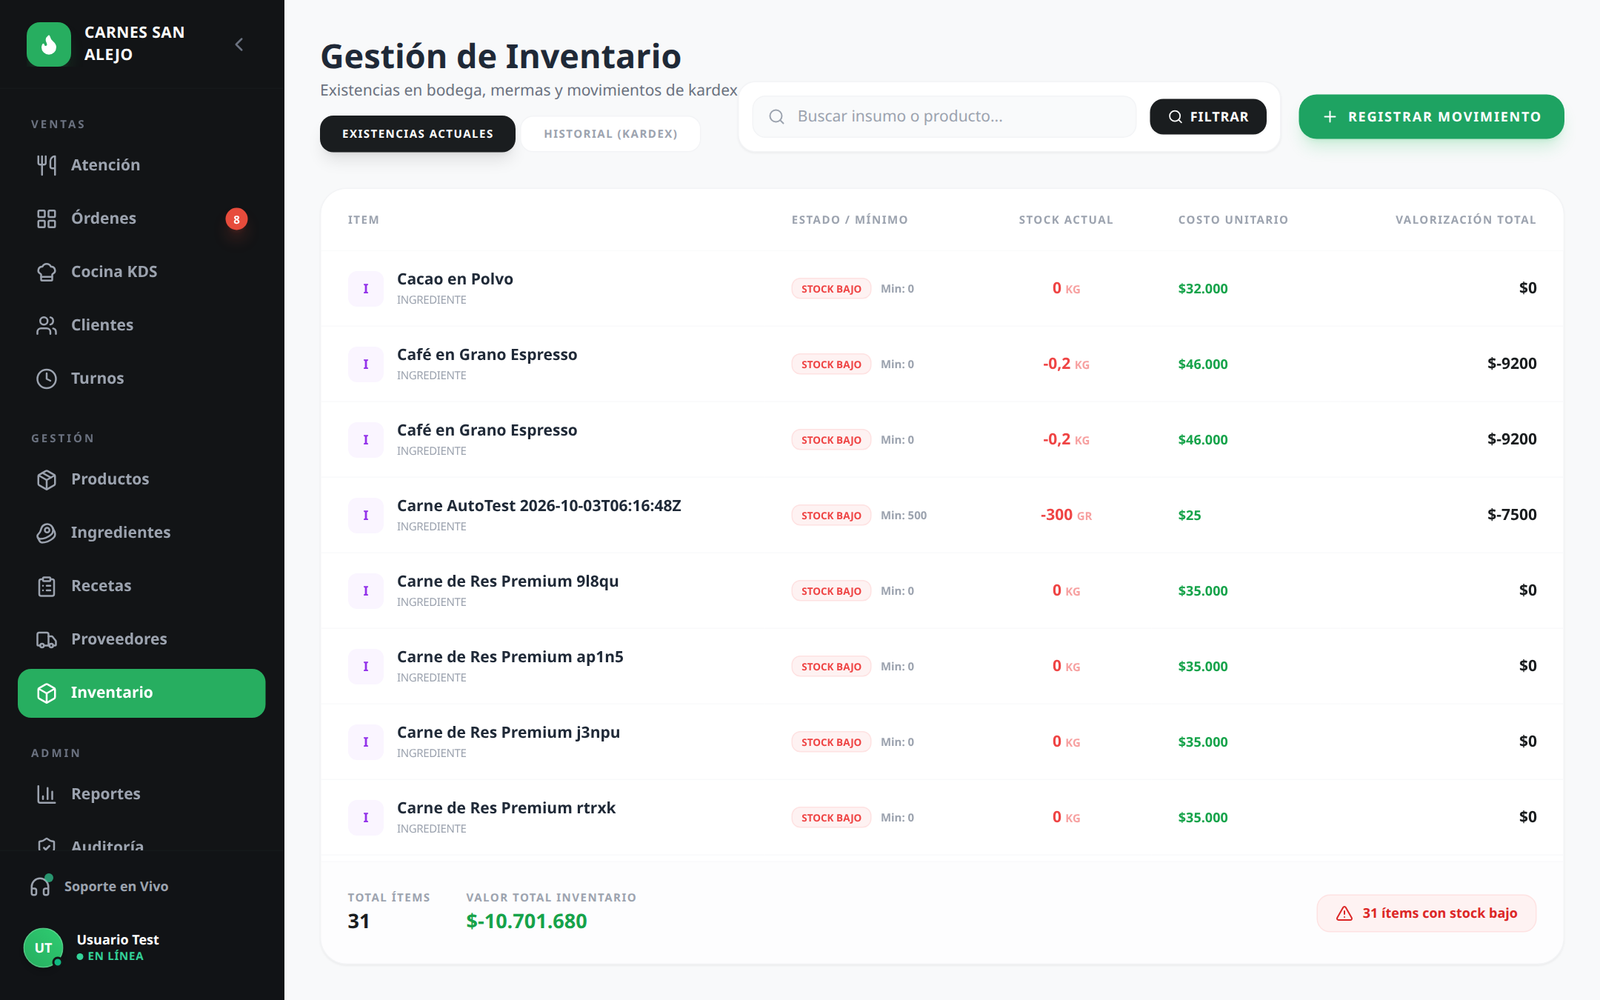Click the $32.000 unit cost value
This screenshot has height=1000, width=1600.
(1203, 289)
